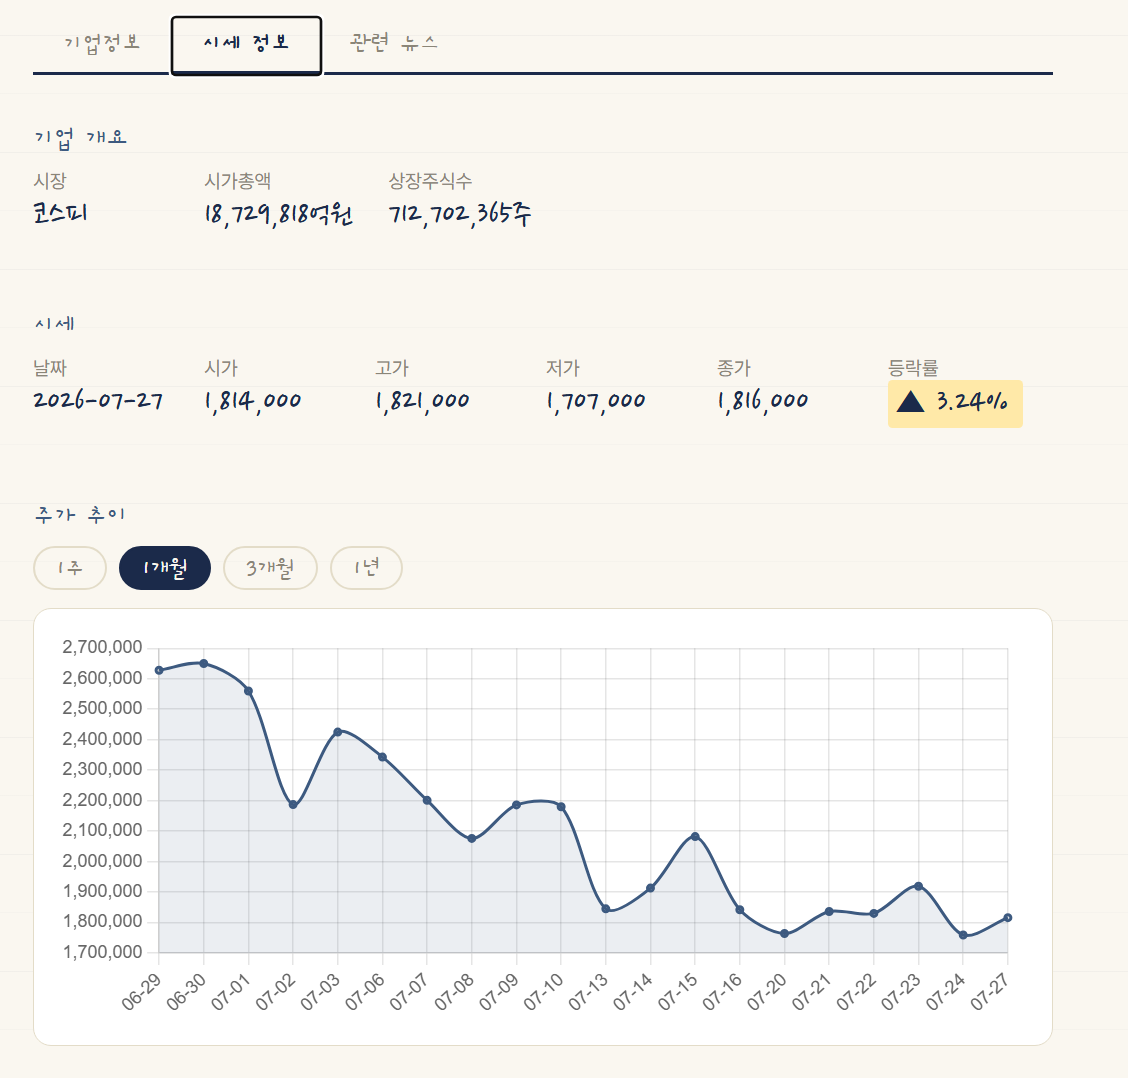
Task: Click the date 2026-07-27
Action: tap(98, 400)
